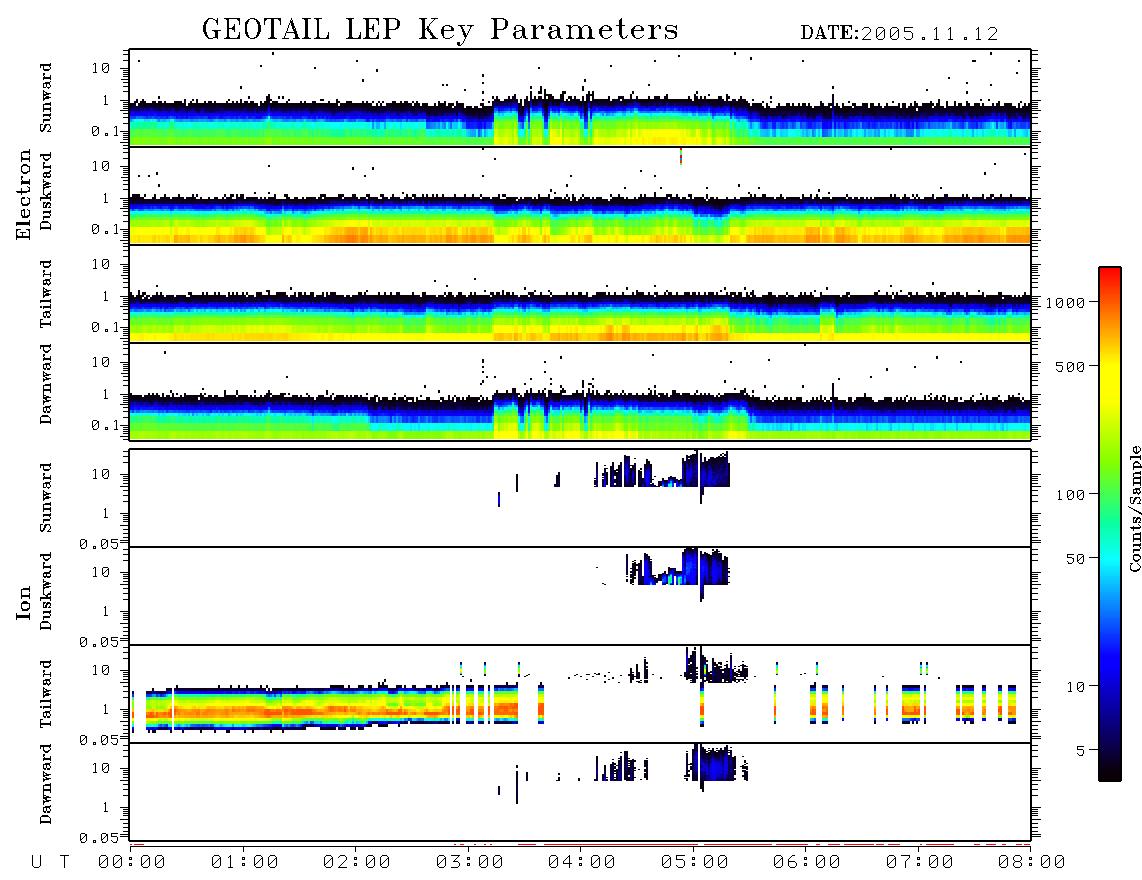Select the '06:00' time tick label
1142x880 pixels.
click(x=807, y=863)
